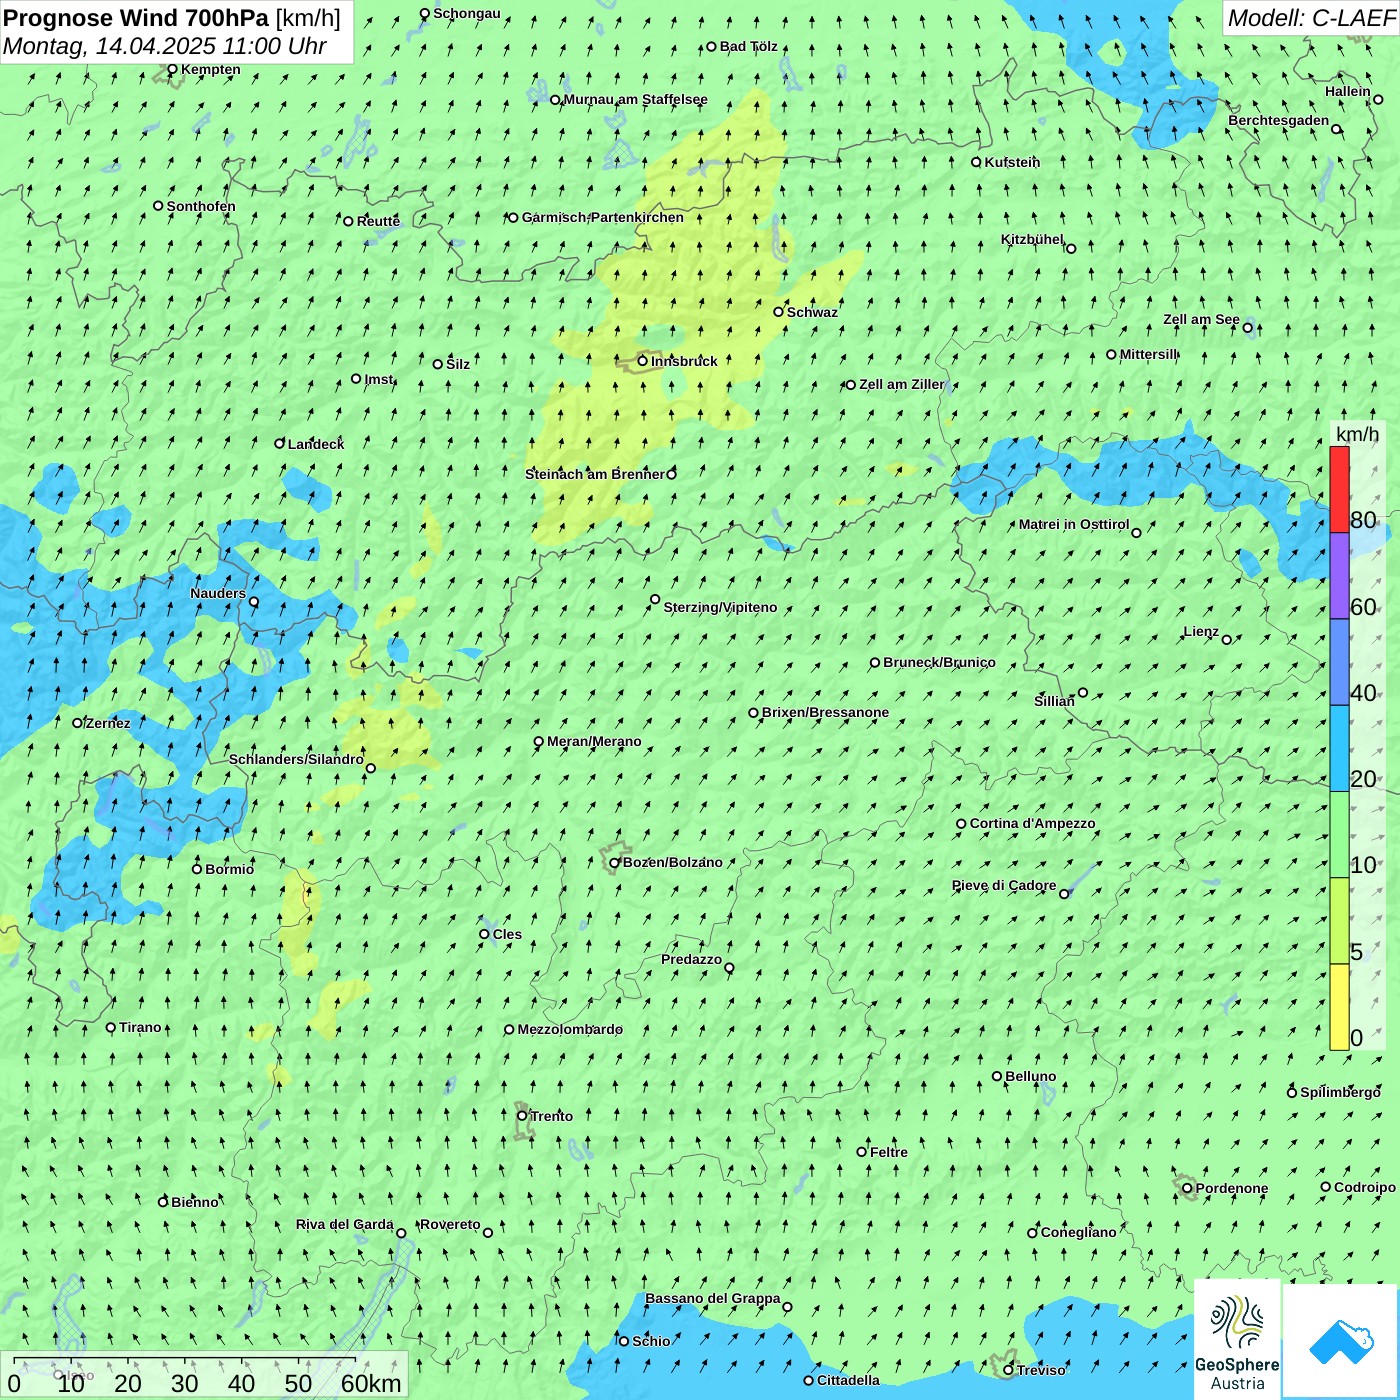1400x1400 pixels.
Task: Click the Pordenone city marker
Action: 1188,1188
